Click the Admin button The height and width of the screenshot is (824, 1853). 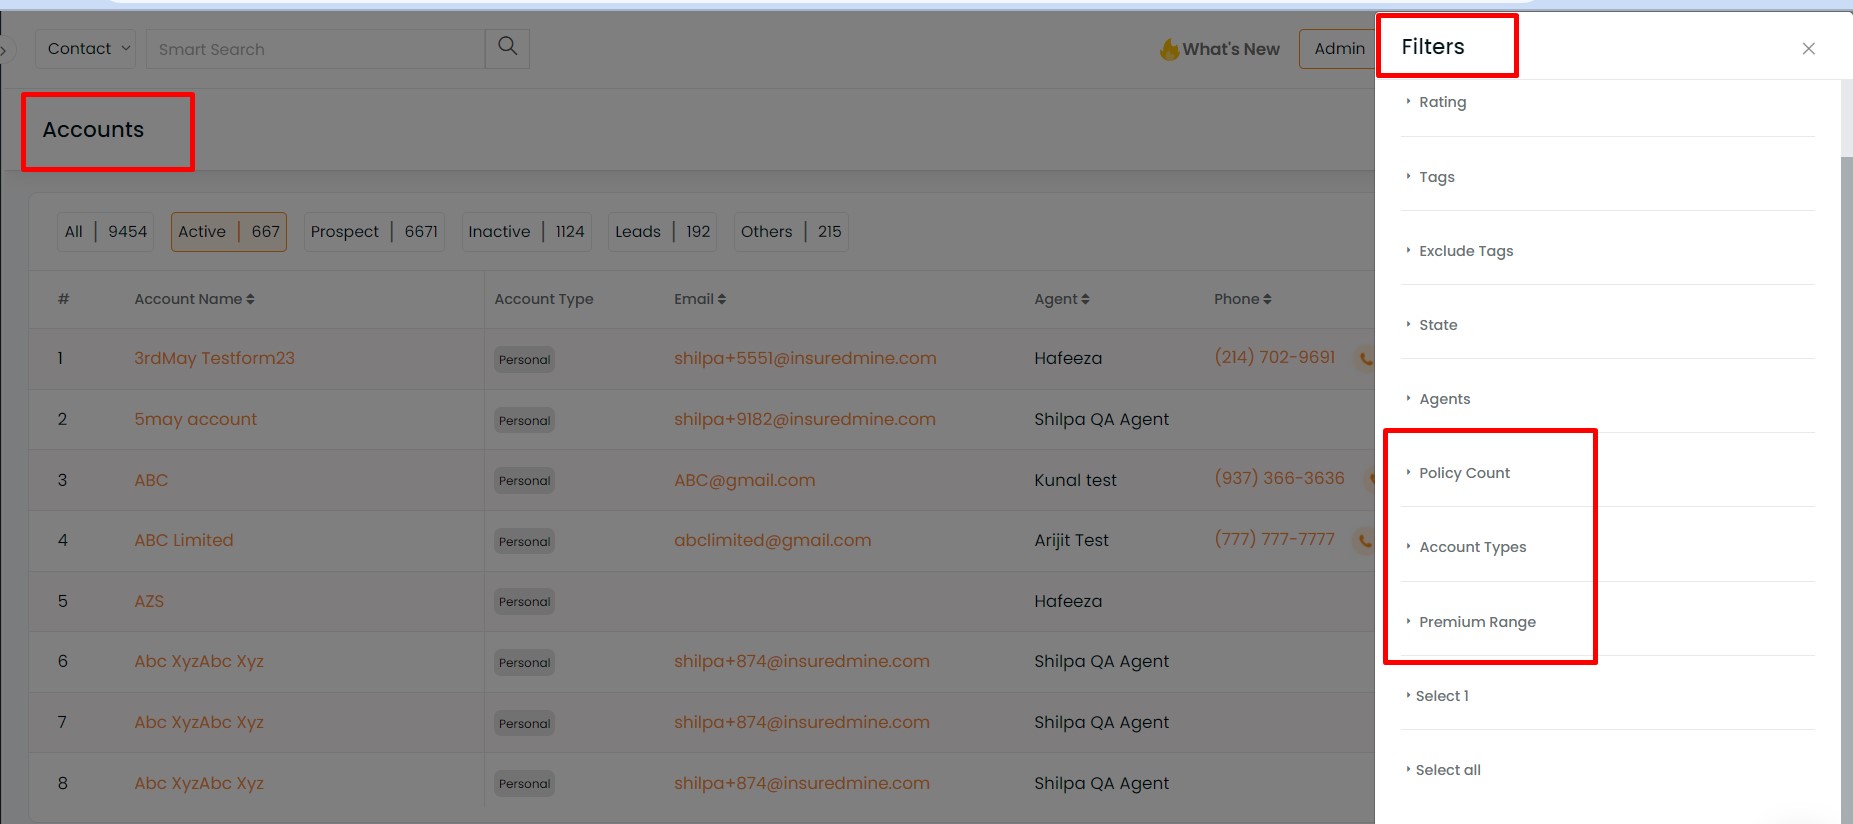(1338, 49)
